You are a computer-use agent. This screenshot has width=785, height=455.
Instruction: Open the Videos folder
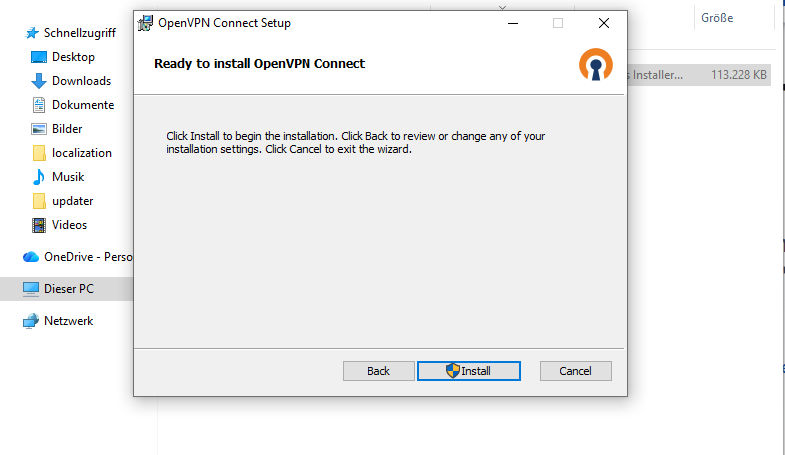pyautogui.click(x=69, y=225)
